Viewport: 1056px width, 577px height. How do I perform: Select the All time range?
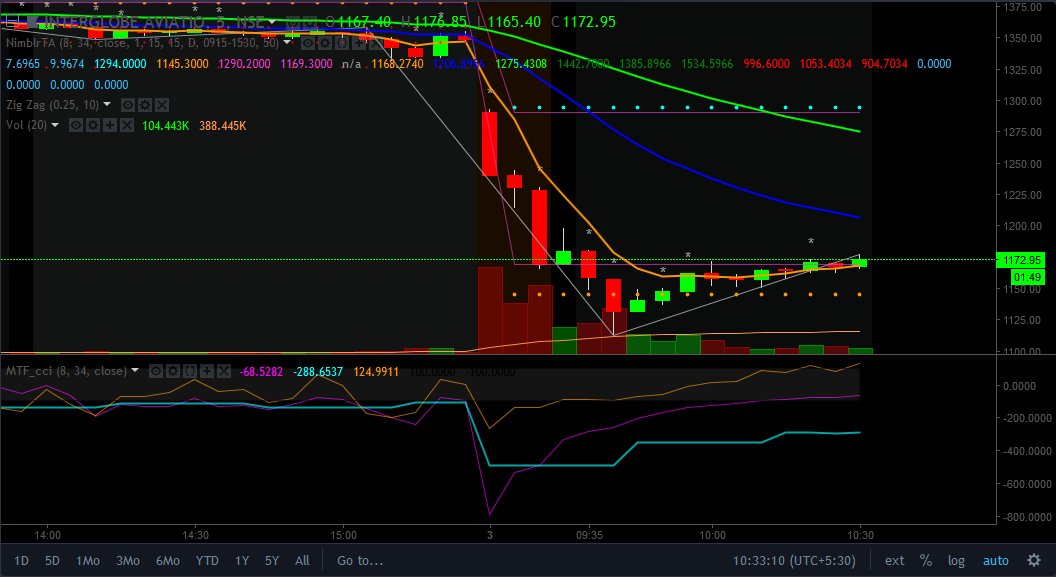(302, 561)
